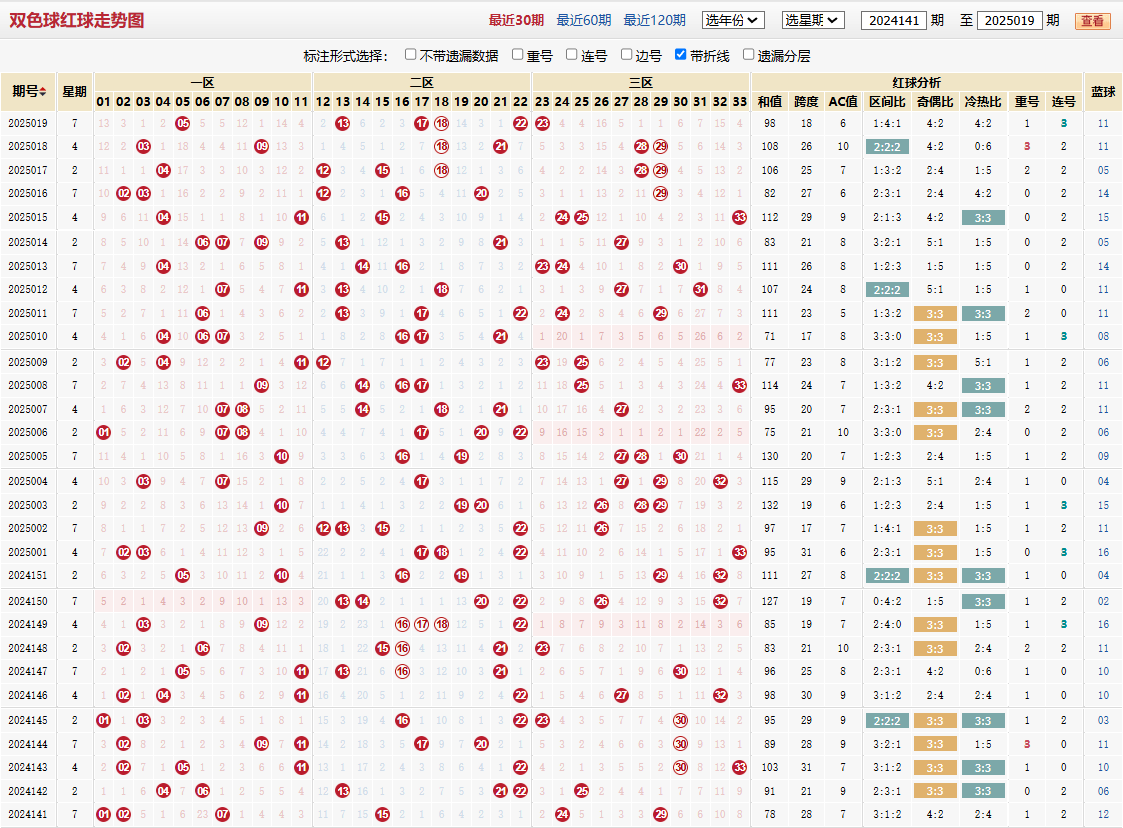
Task: Click red ball 01 in row 2024145
Action: pyautogui.click(x=104, y=720)
